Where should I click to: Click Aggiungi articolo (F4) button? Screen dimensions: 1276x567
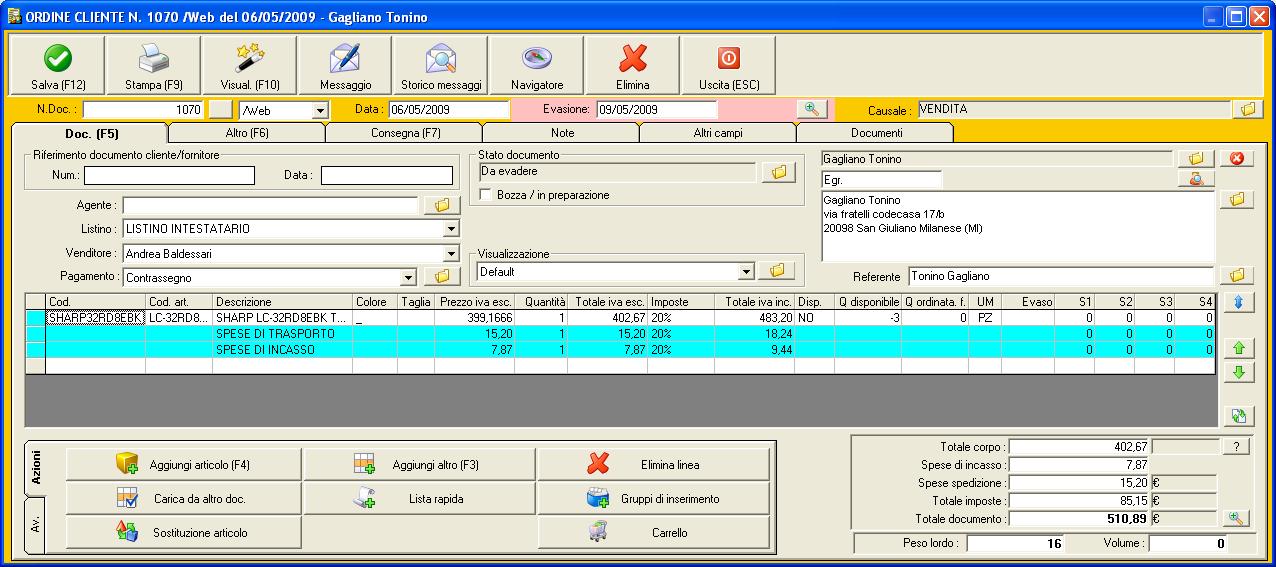coord(184,465)
